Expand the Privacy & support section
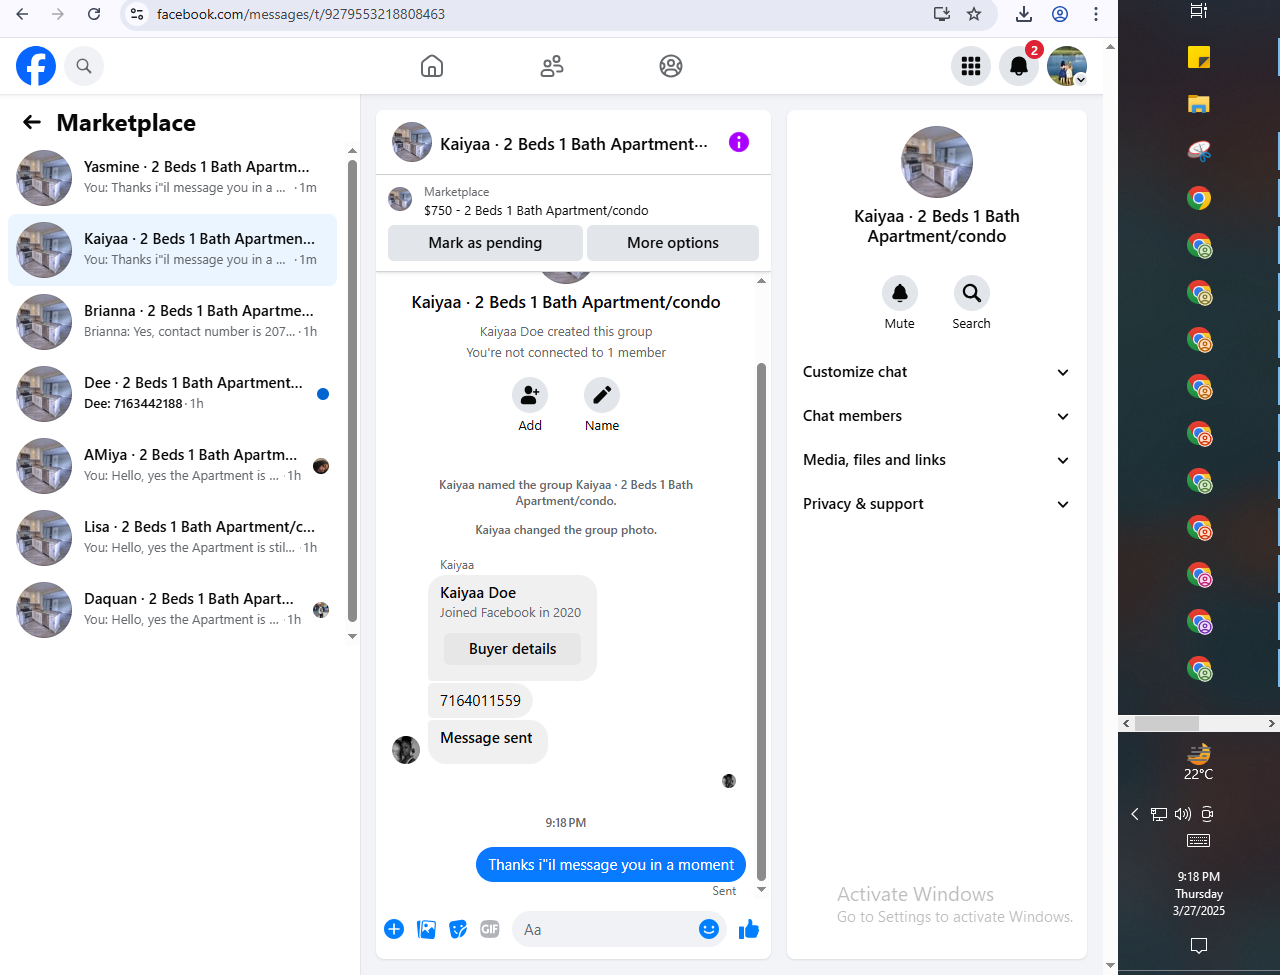 pos(936,504)
